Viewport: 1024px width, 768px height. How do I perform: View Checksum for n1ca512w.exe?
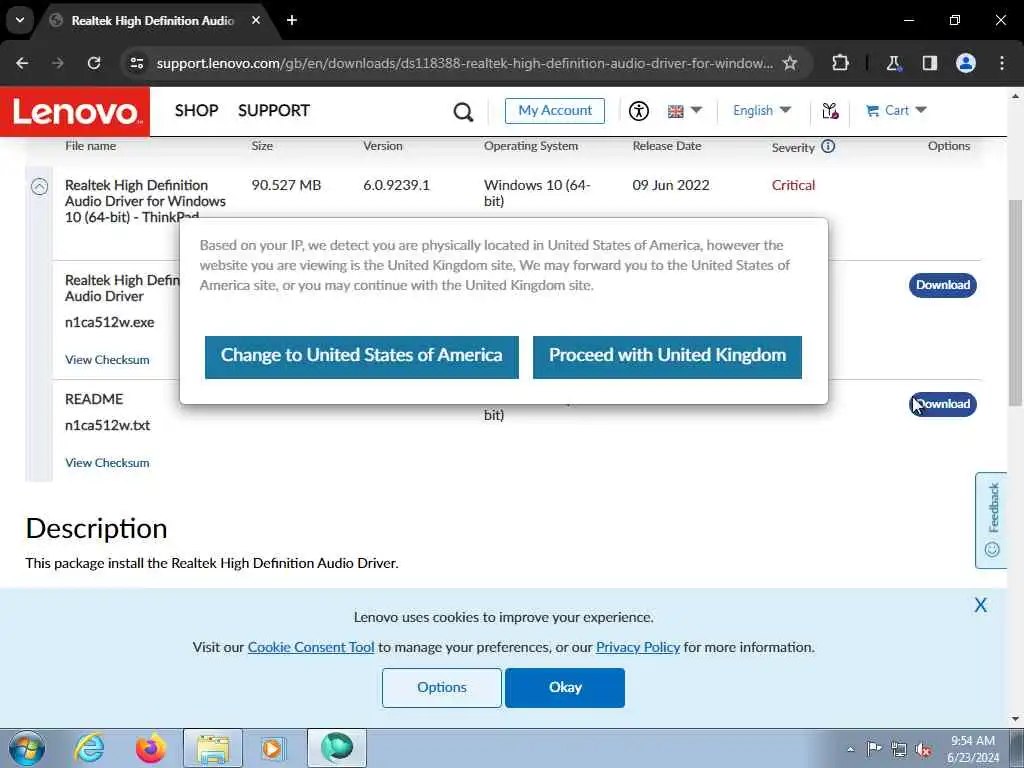[107, 360]
